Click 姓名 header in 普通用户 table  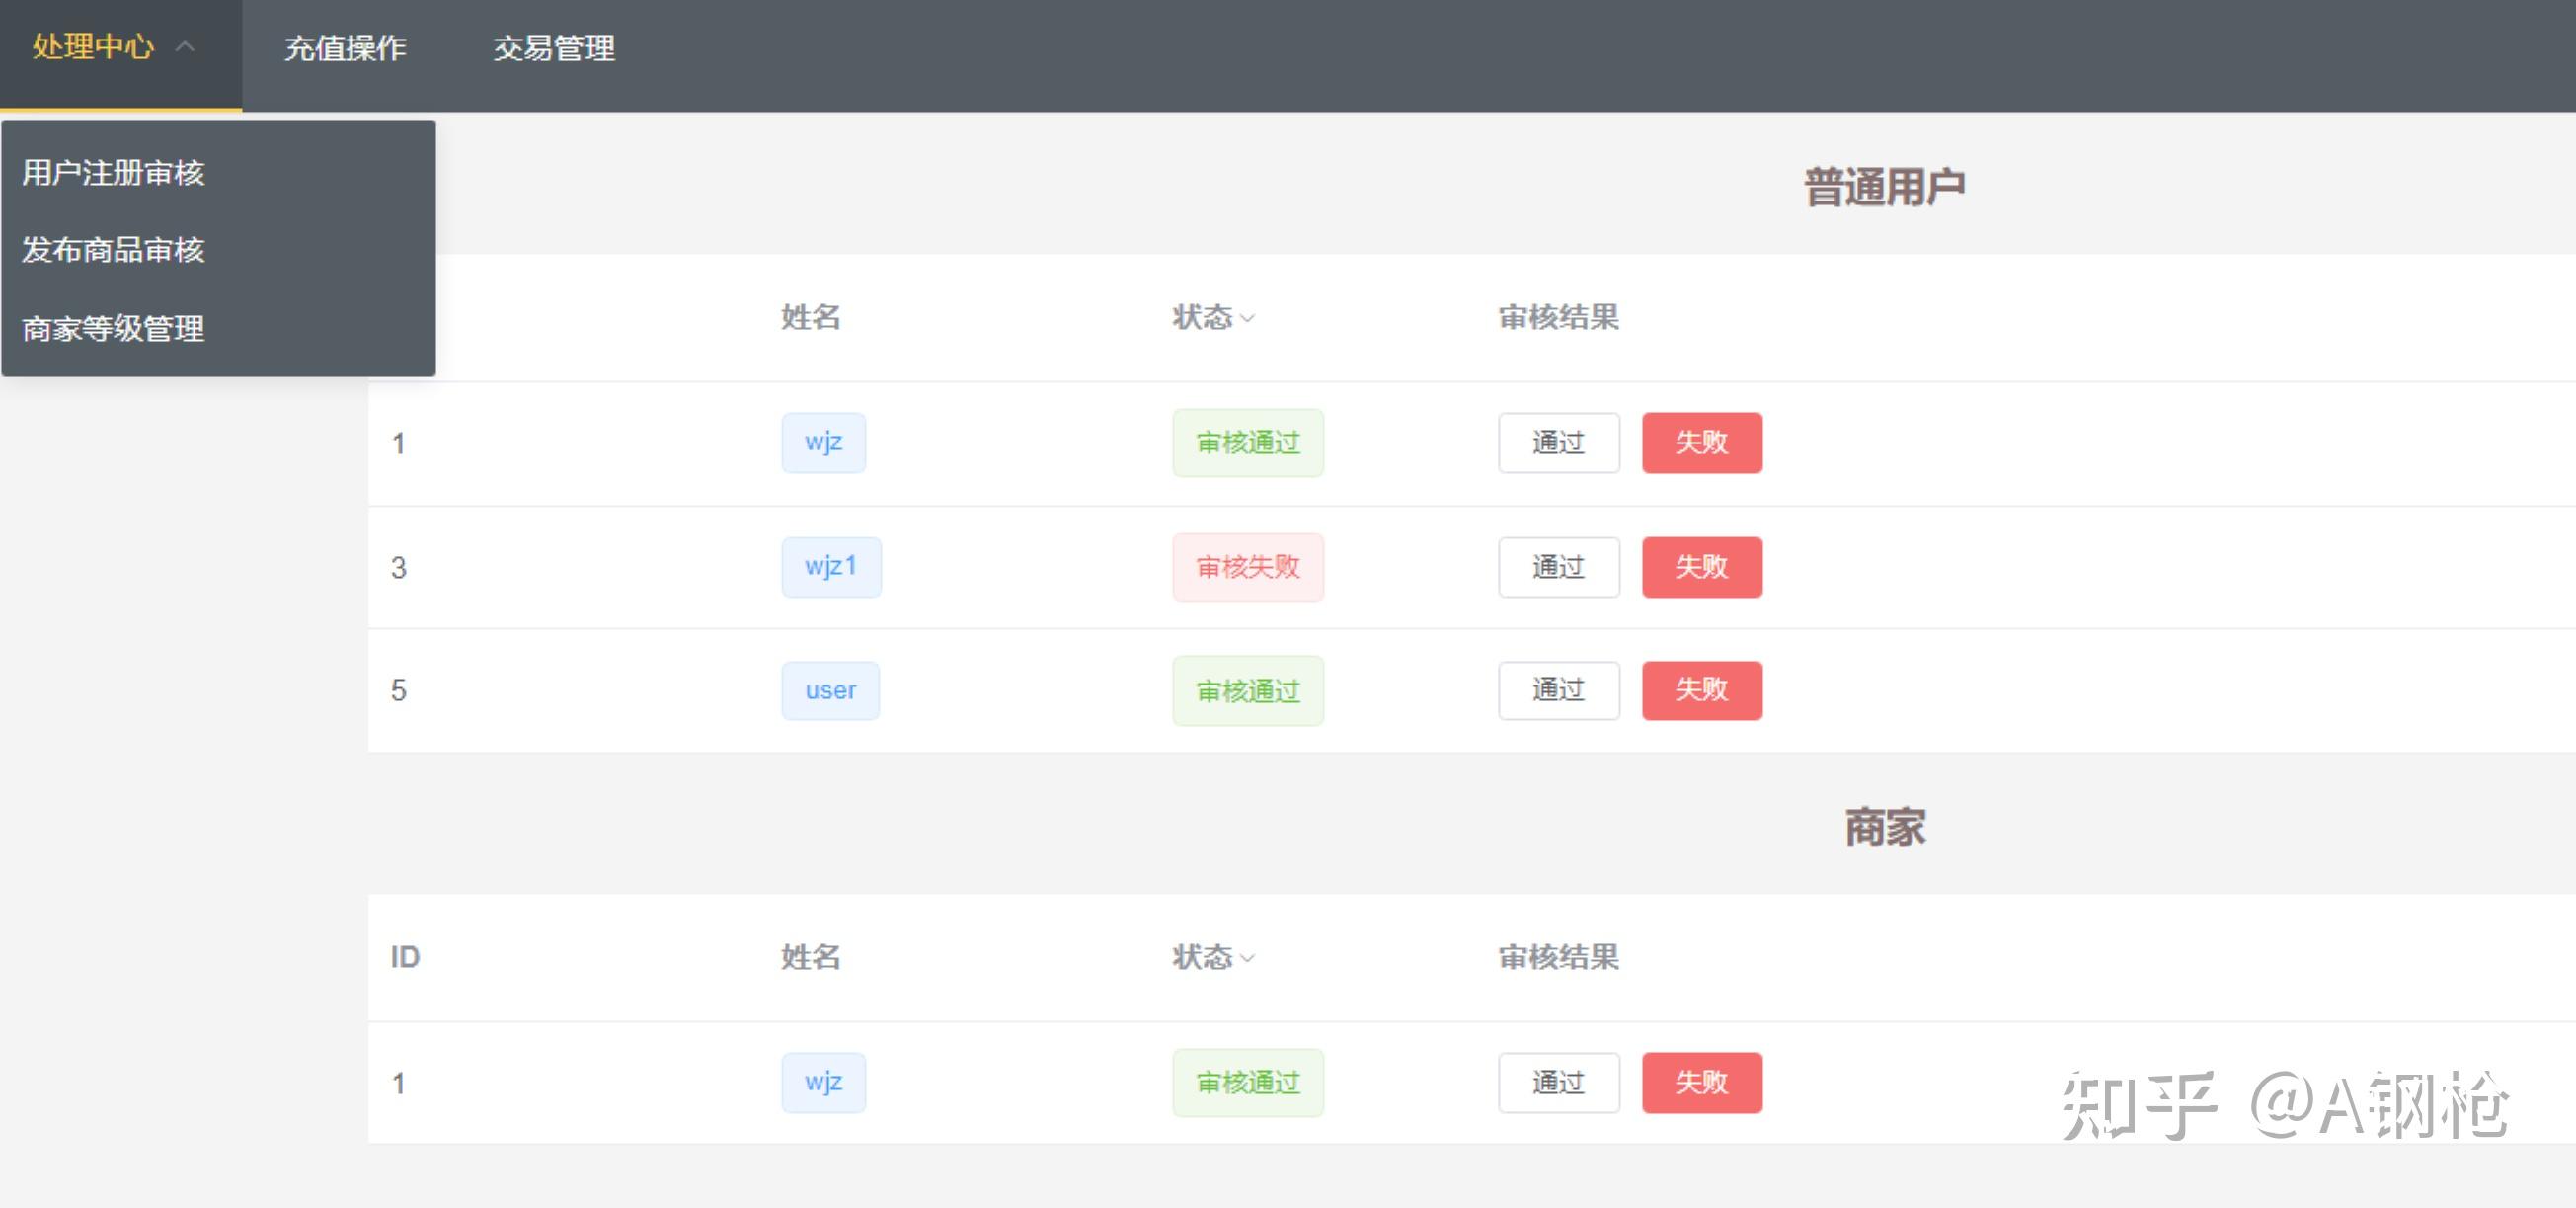pyautogui.click(x=810, y=317)
